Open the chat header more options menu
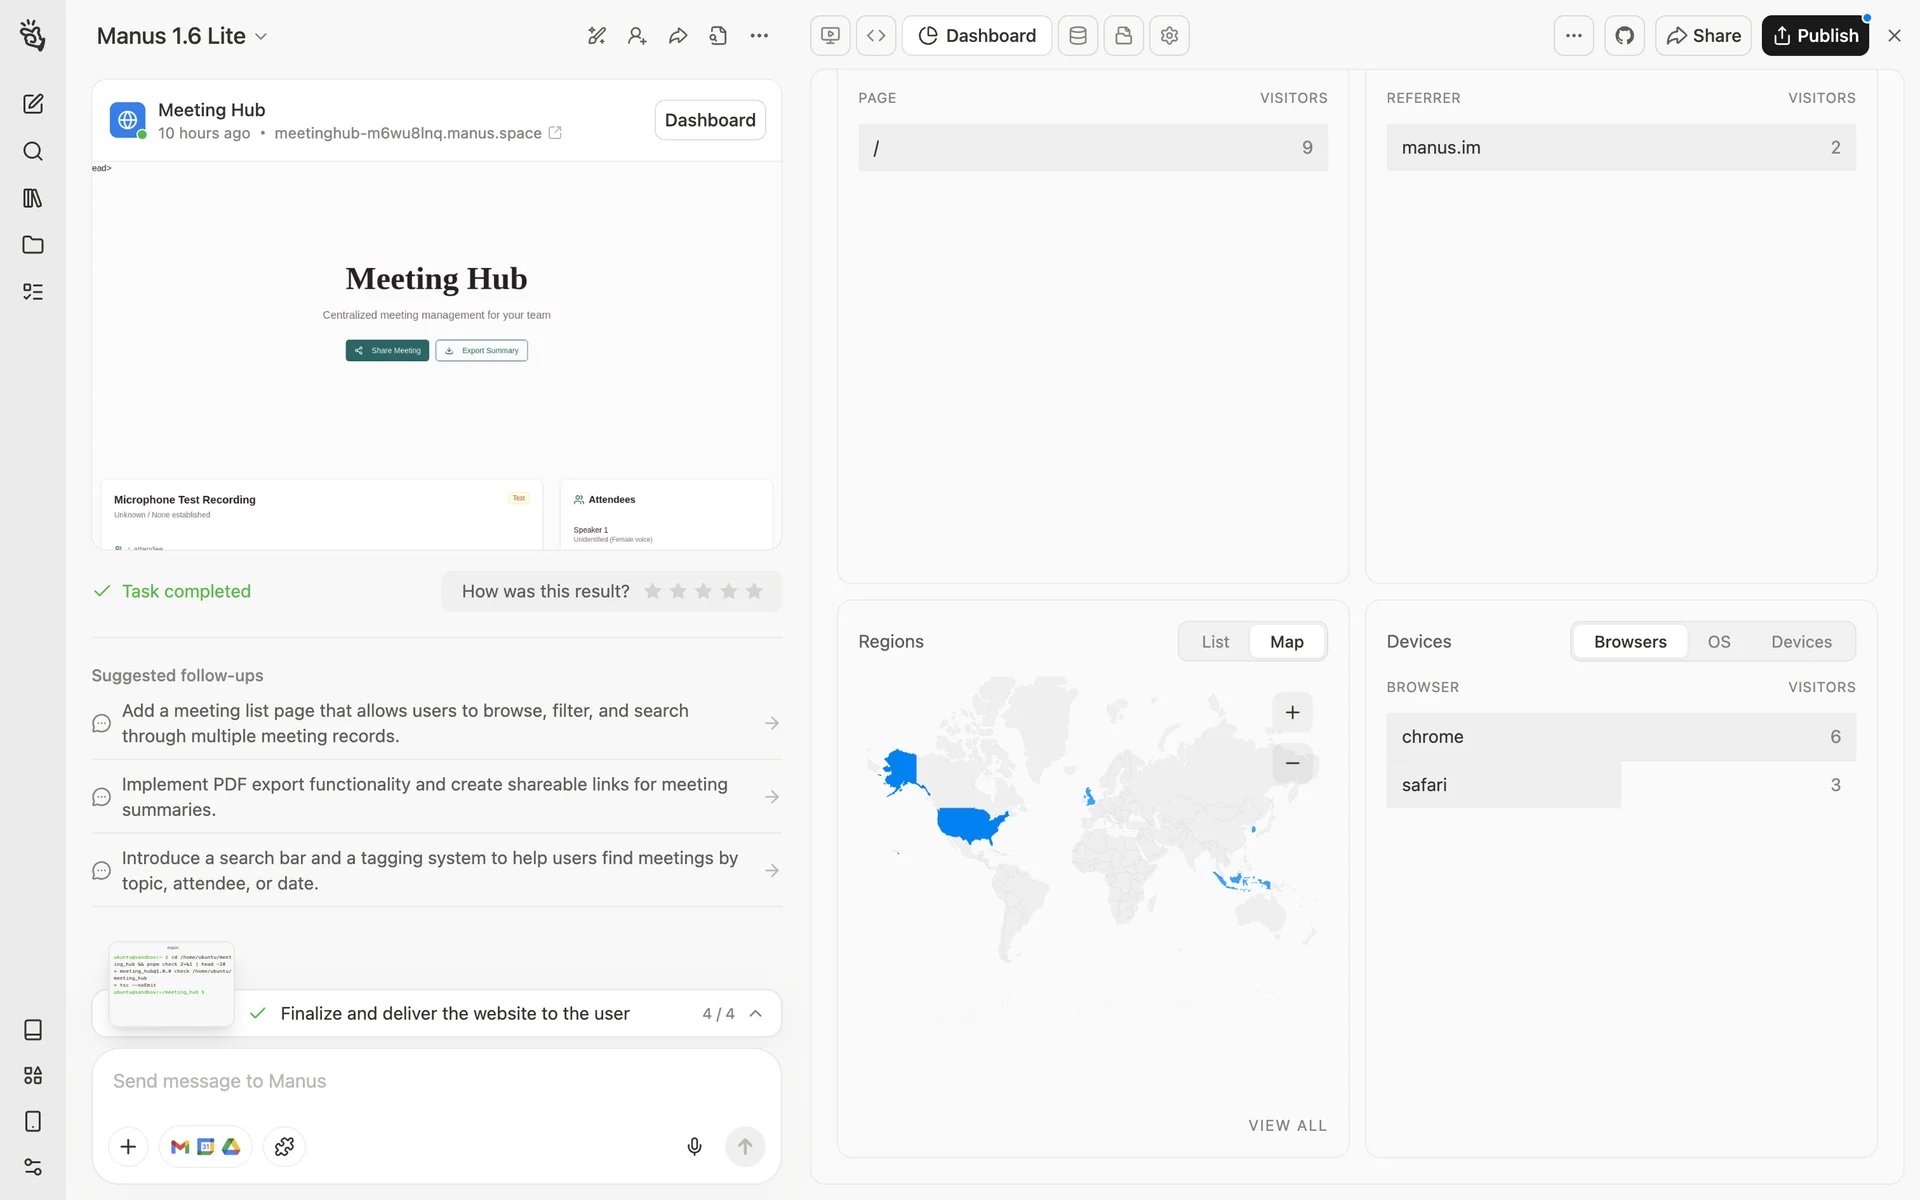Screen dimensions: 1920x1200 point(759,36)
